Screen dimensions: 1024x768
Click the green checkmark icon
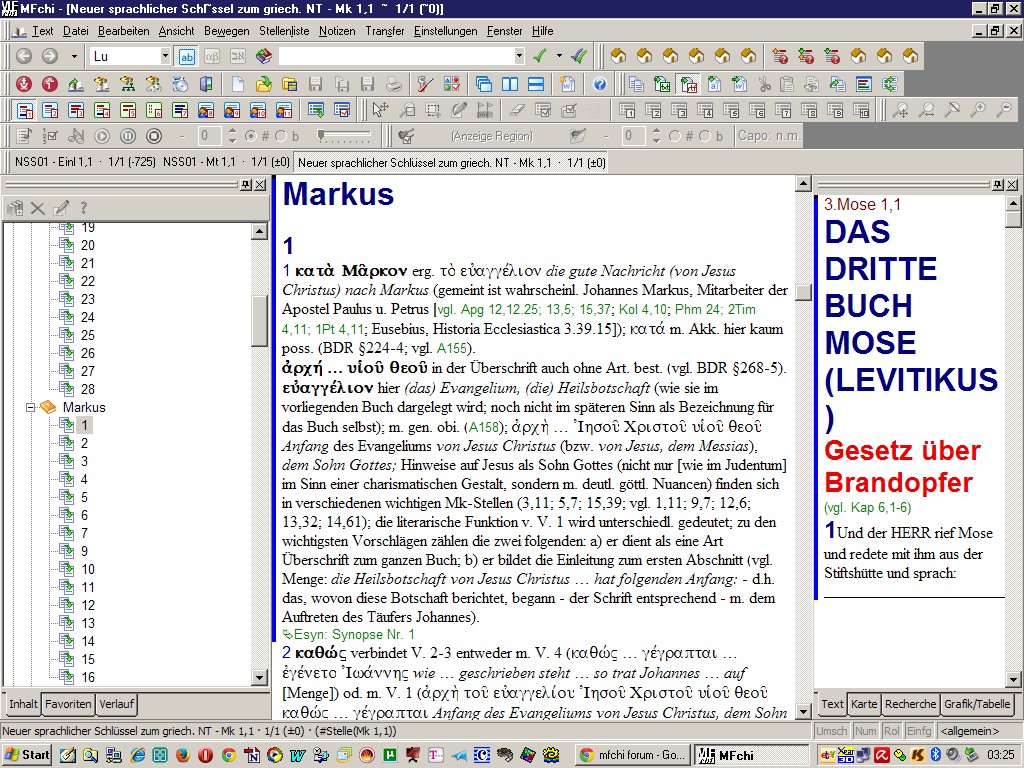[x=540, y=56]
